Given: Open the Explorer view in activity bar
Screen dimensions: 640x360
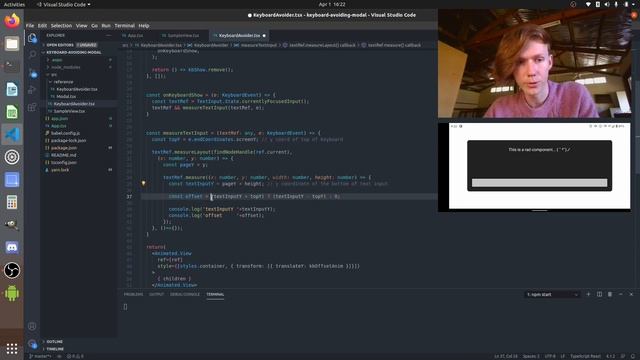Looking at the screenshot, I should click(x=32, y=38).
